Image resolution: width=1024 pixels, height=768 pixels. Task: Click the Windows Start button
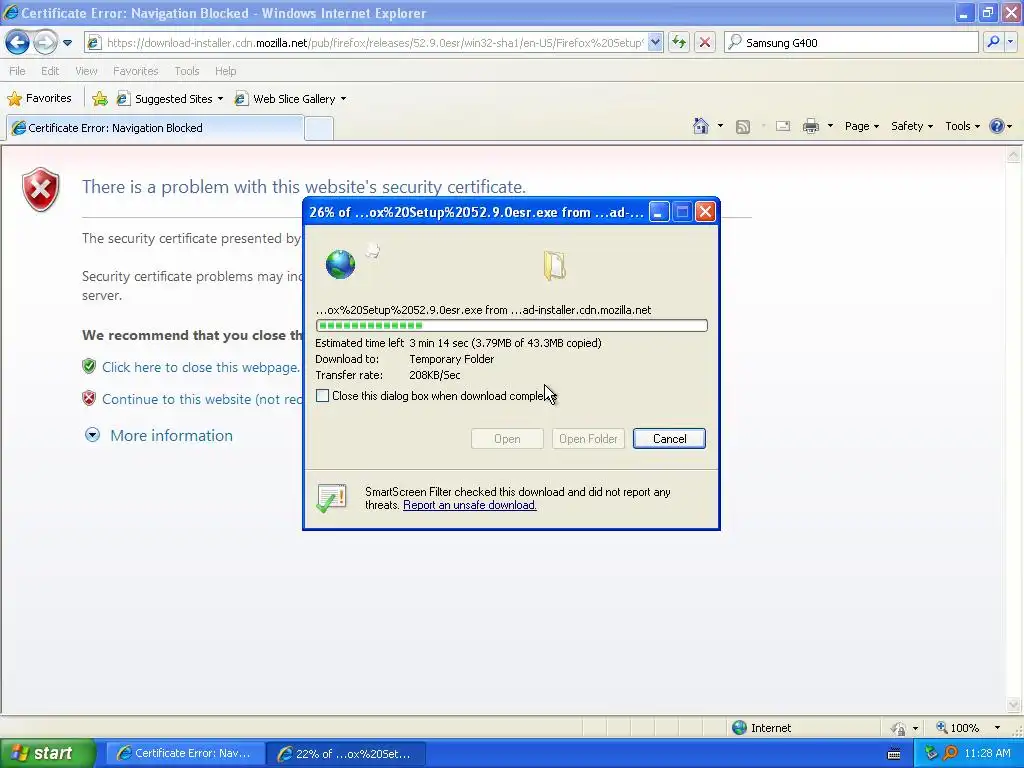pyautogui.click(x=47, y=753)
